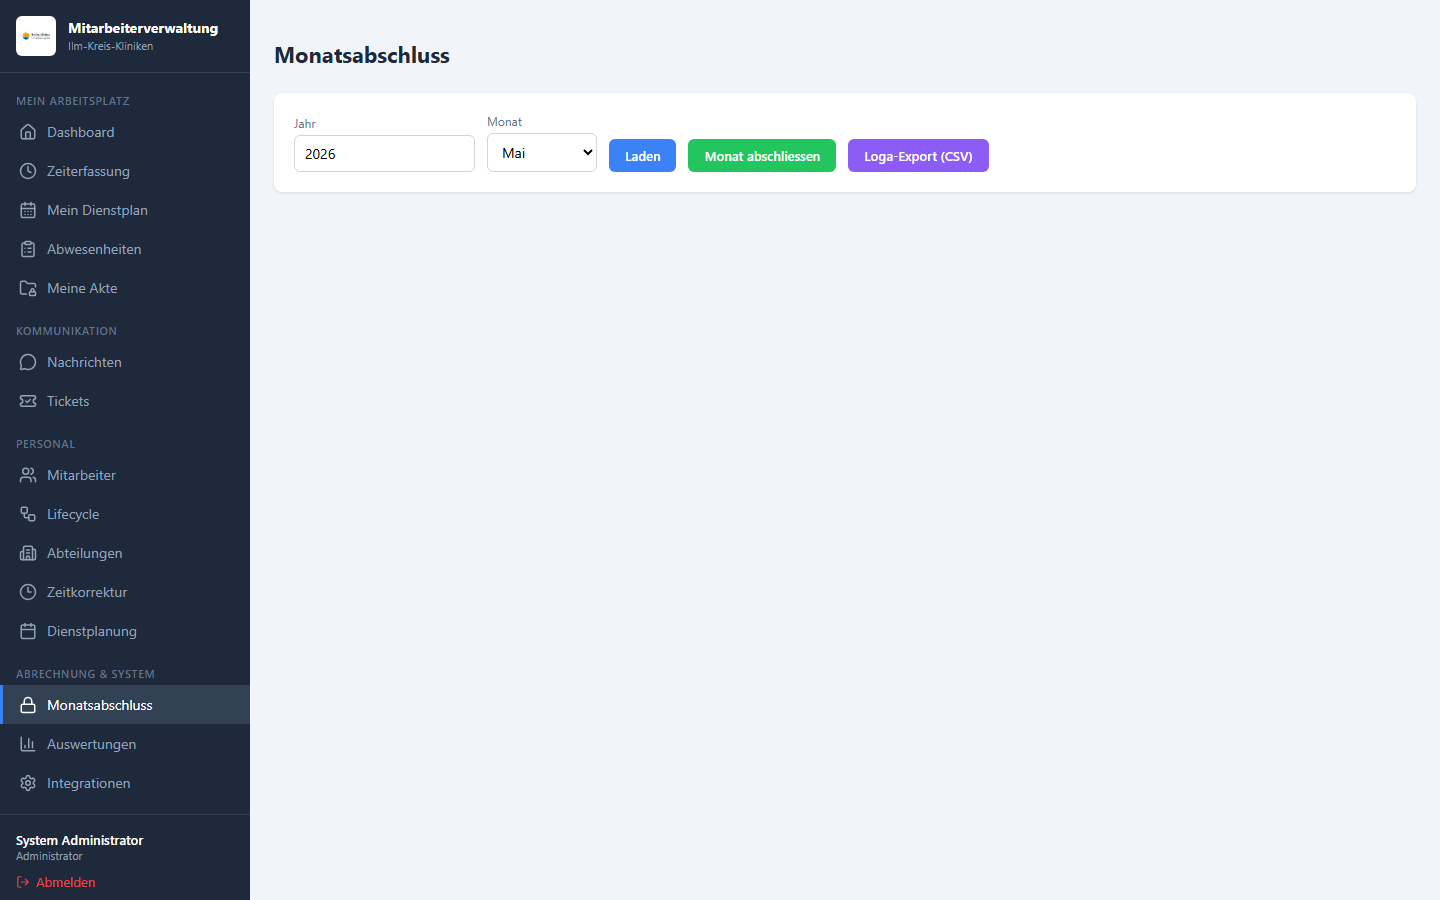Click the Mein Dienstplan calendar icon

tap(28, 210)
